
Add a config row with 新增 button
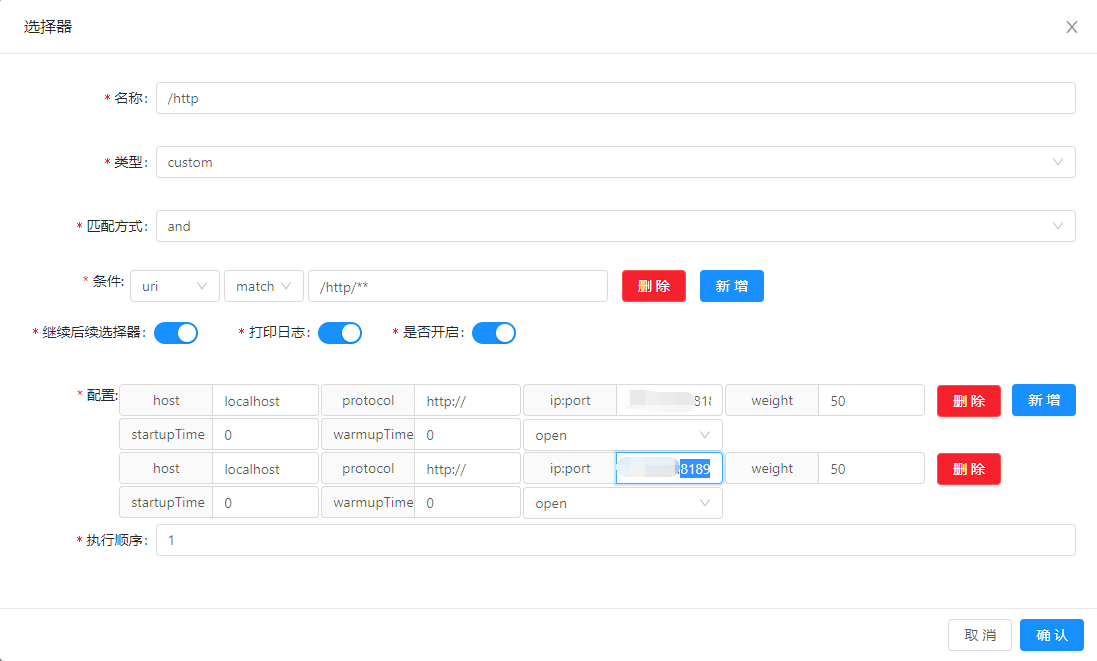pyautogui.click(x=1044, y=400)
